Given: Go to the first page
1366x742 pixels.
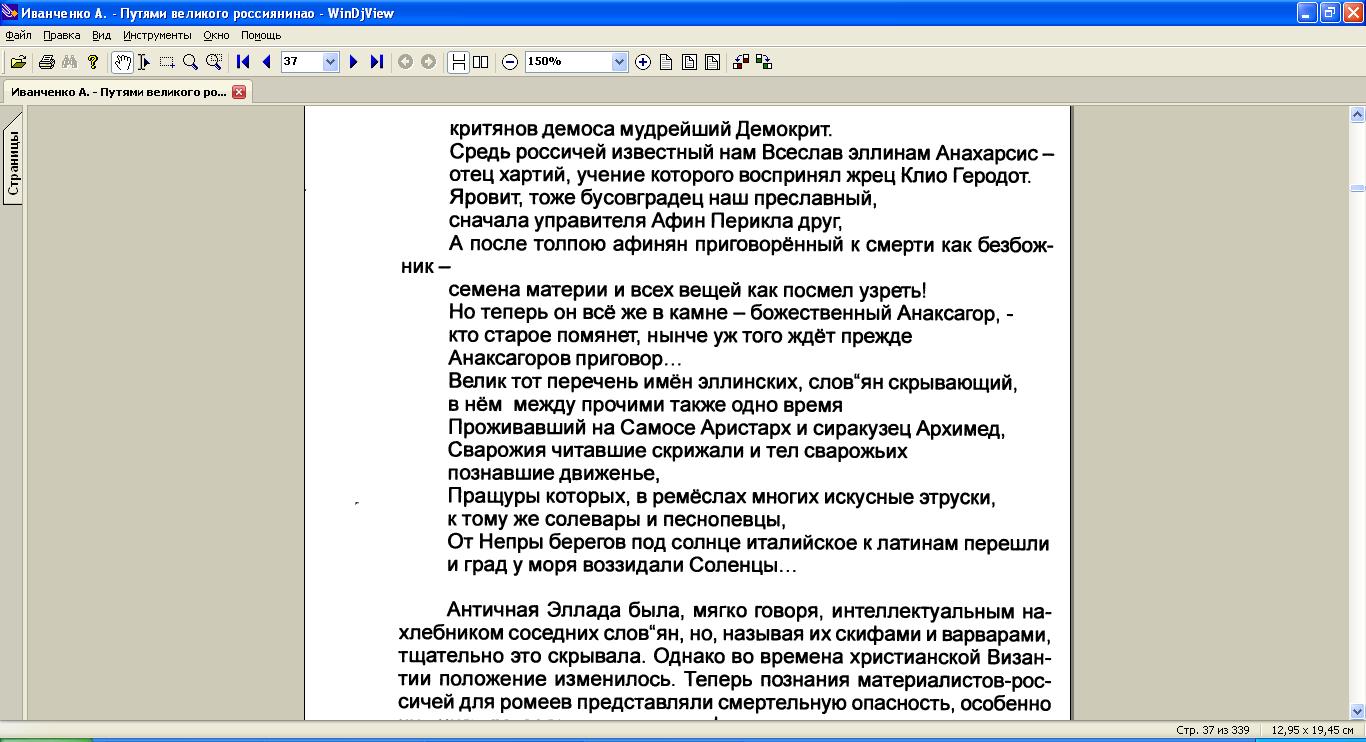Looking at the screenshot, I should (243, 62).
